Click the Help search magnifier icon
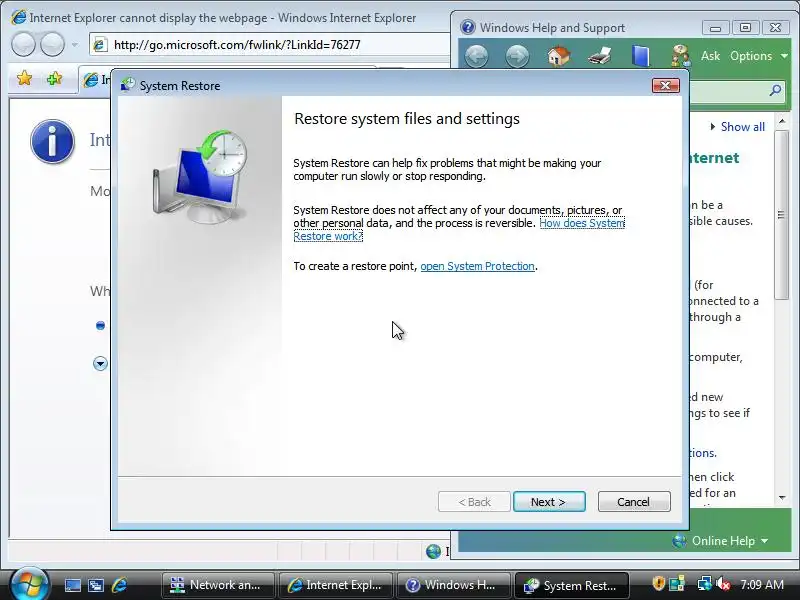800x600 pixels. point(775,91)
